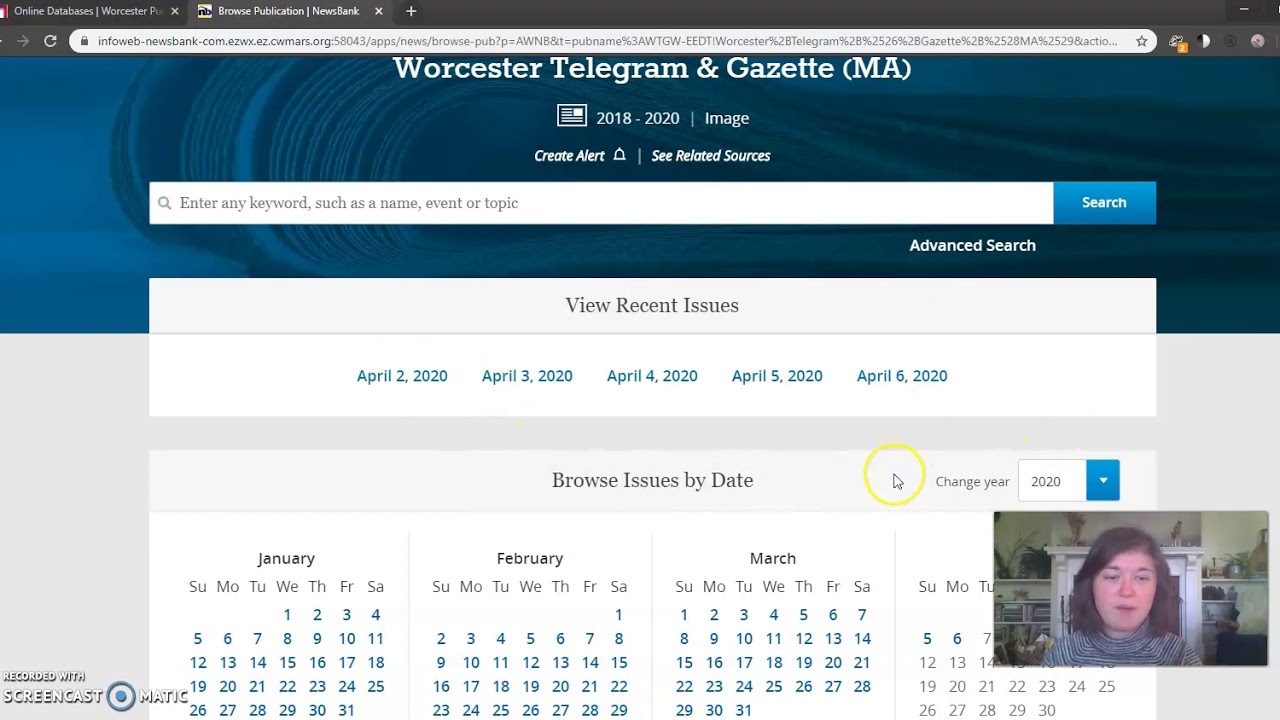Click the padlock icon in the address bar
The height and width of the screenshot is (720, 1280).
84,41
